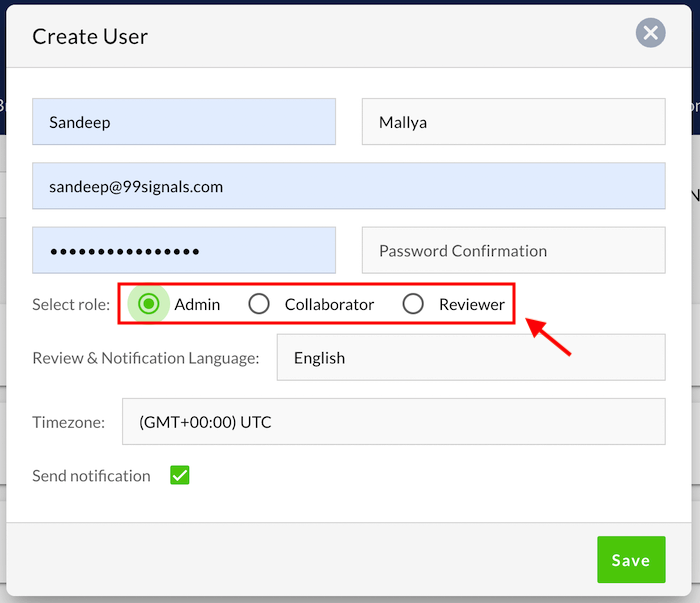The height and width of the screenshot is (603, 700).
Task: Open the Review & Notification Language dropdown
Action: [470, 358]
